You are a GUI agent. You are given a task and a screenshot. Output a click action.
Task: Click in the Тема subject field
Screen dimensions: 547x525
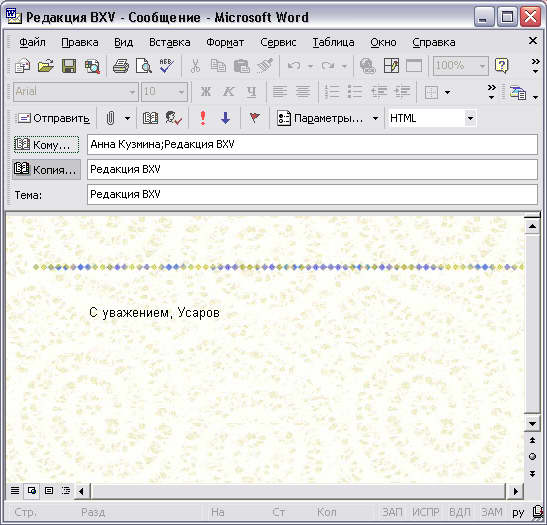point(312,194)
